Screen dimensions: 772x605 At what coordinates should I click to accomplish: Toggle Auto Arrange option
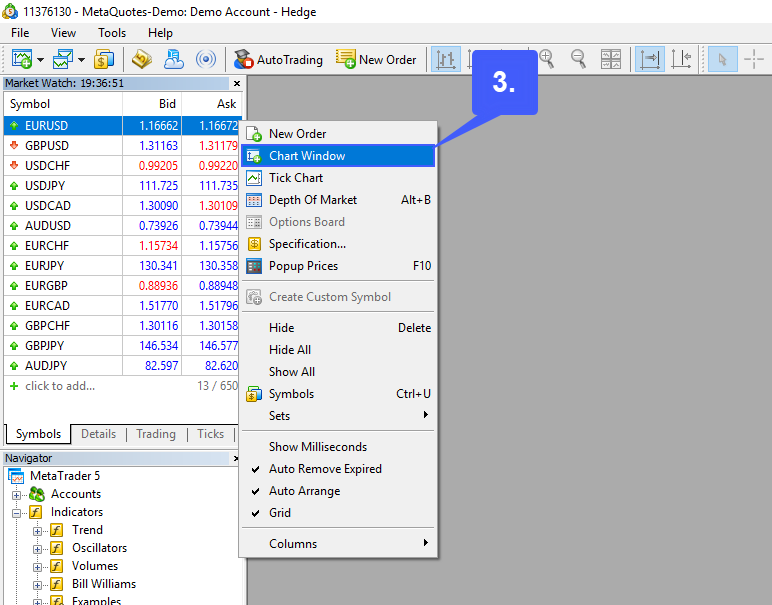[x=338, y=491]
